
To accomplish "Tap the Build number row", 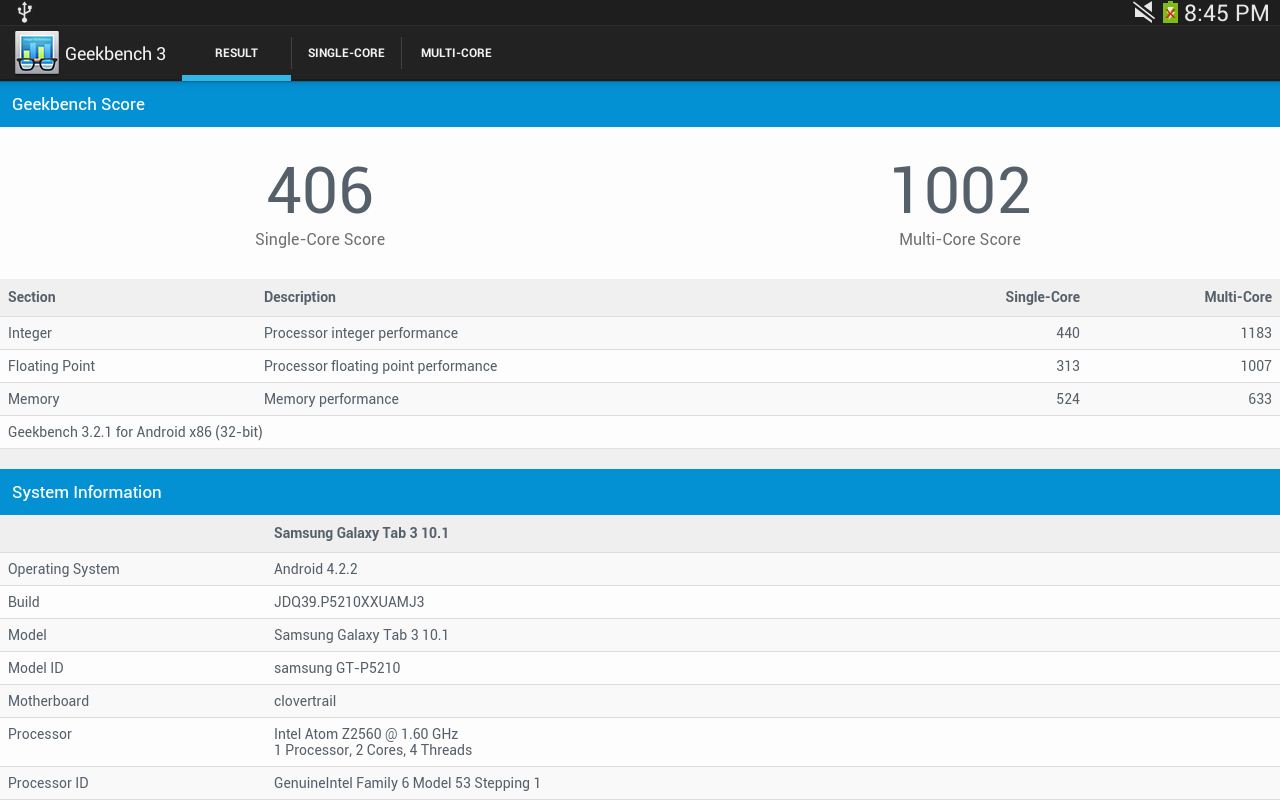I will click(640, 602).
